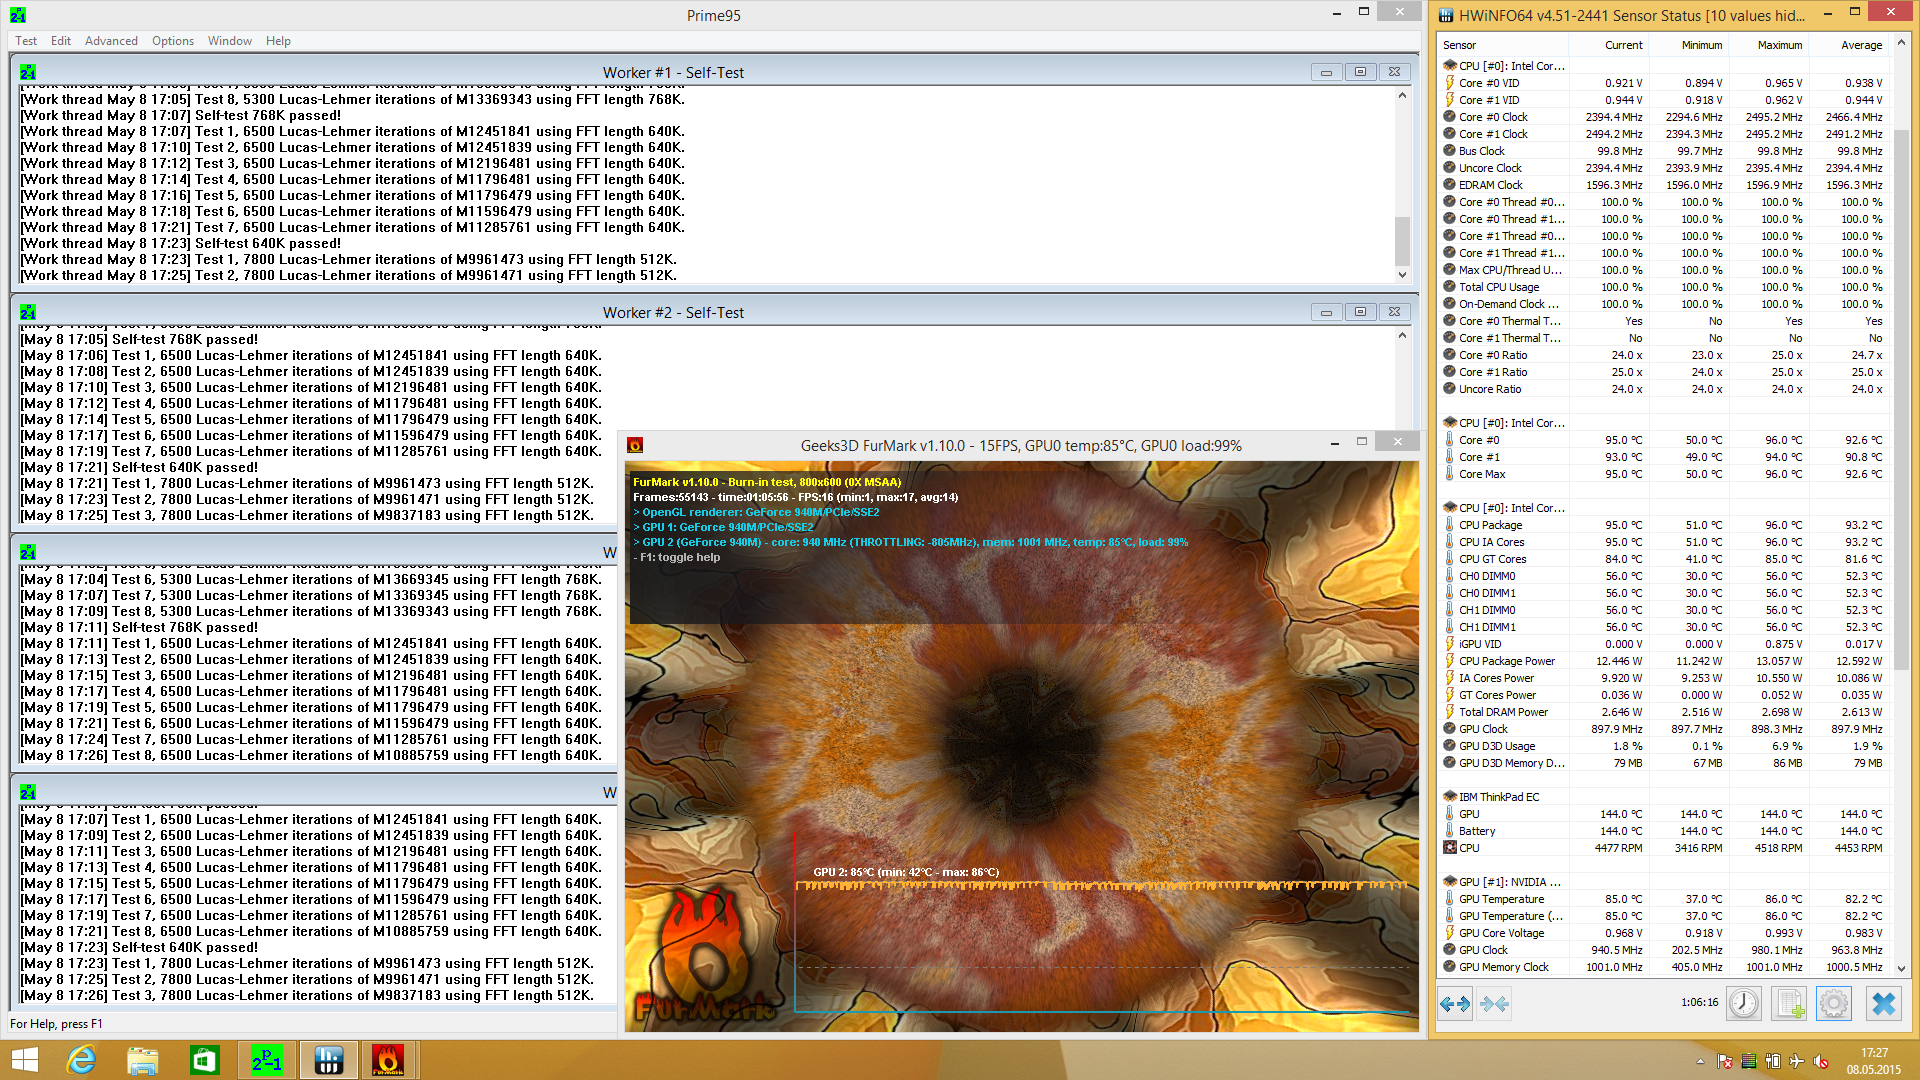Click the expand columns arrows button in HWiNFO
This screenshot has height=1080, width=1920.
point(1455,1003)
